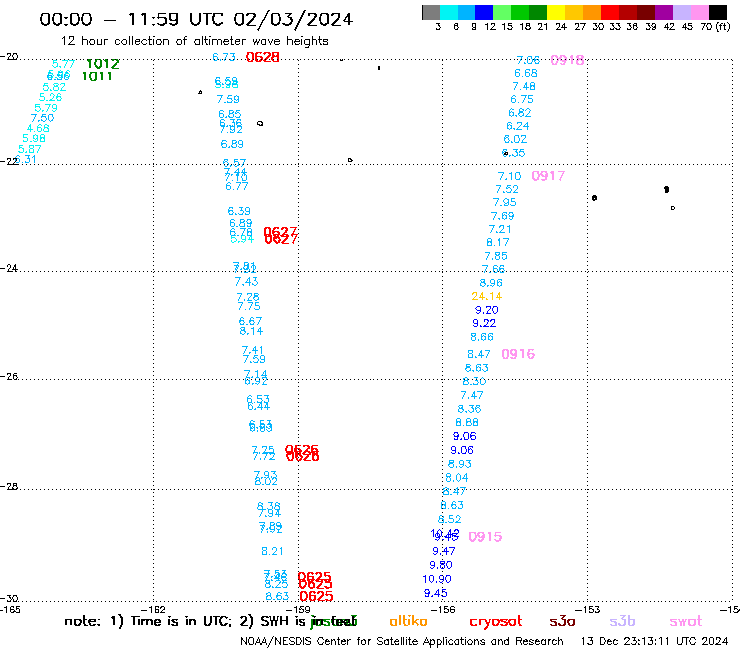The width and height of the screenshot is (740, 650).
Task: Select the orange 30 ft color swatch
Action: (591, 12)
